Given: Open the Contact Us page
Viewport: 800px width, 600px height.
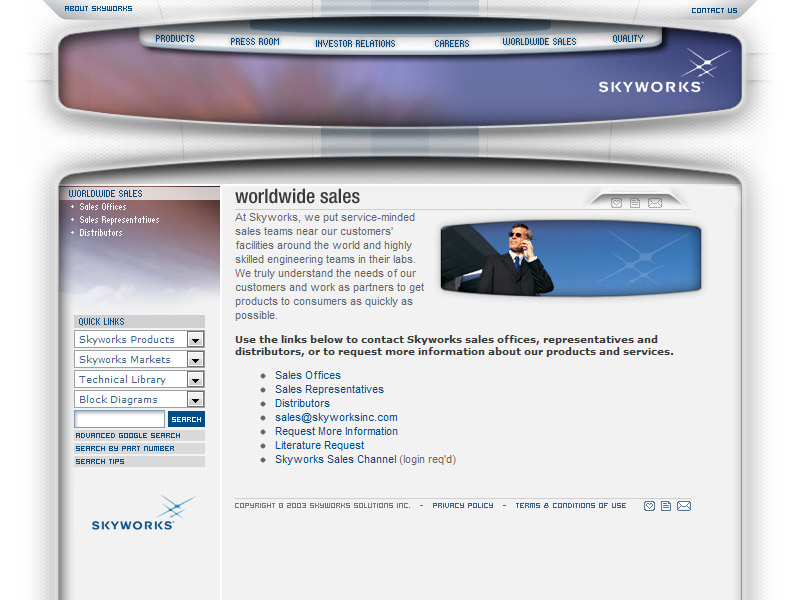Looking at the screenshot, I should click(714, 10).
